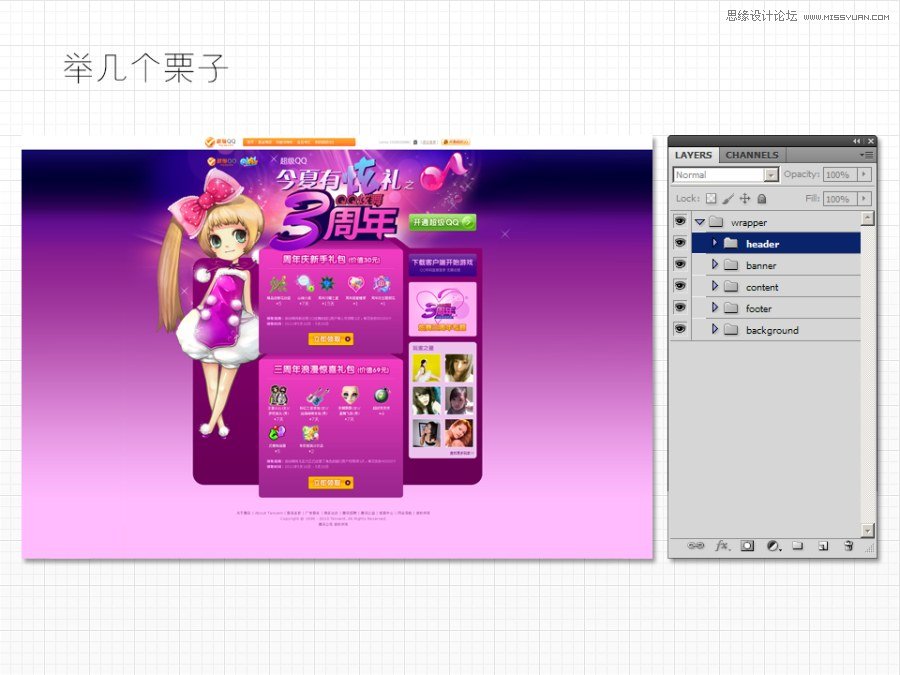Open the 3周年 heart promo tile
This screenshot has width=900, height=675.
coord(443,309)
